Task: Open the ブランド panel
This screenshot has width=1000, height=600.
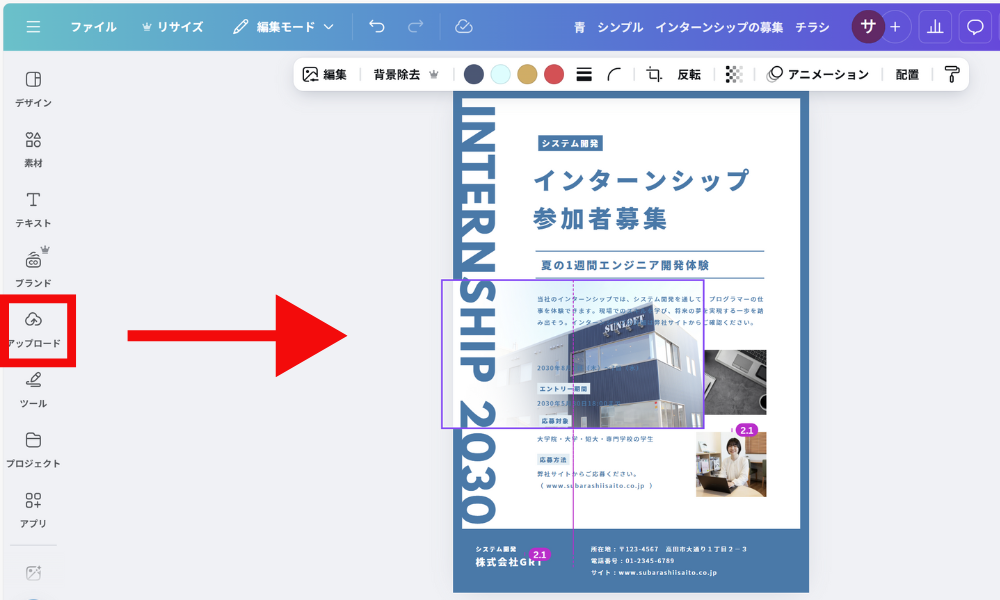Action: click(33, 268)
